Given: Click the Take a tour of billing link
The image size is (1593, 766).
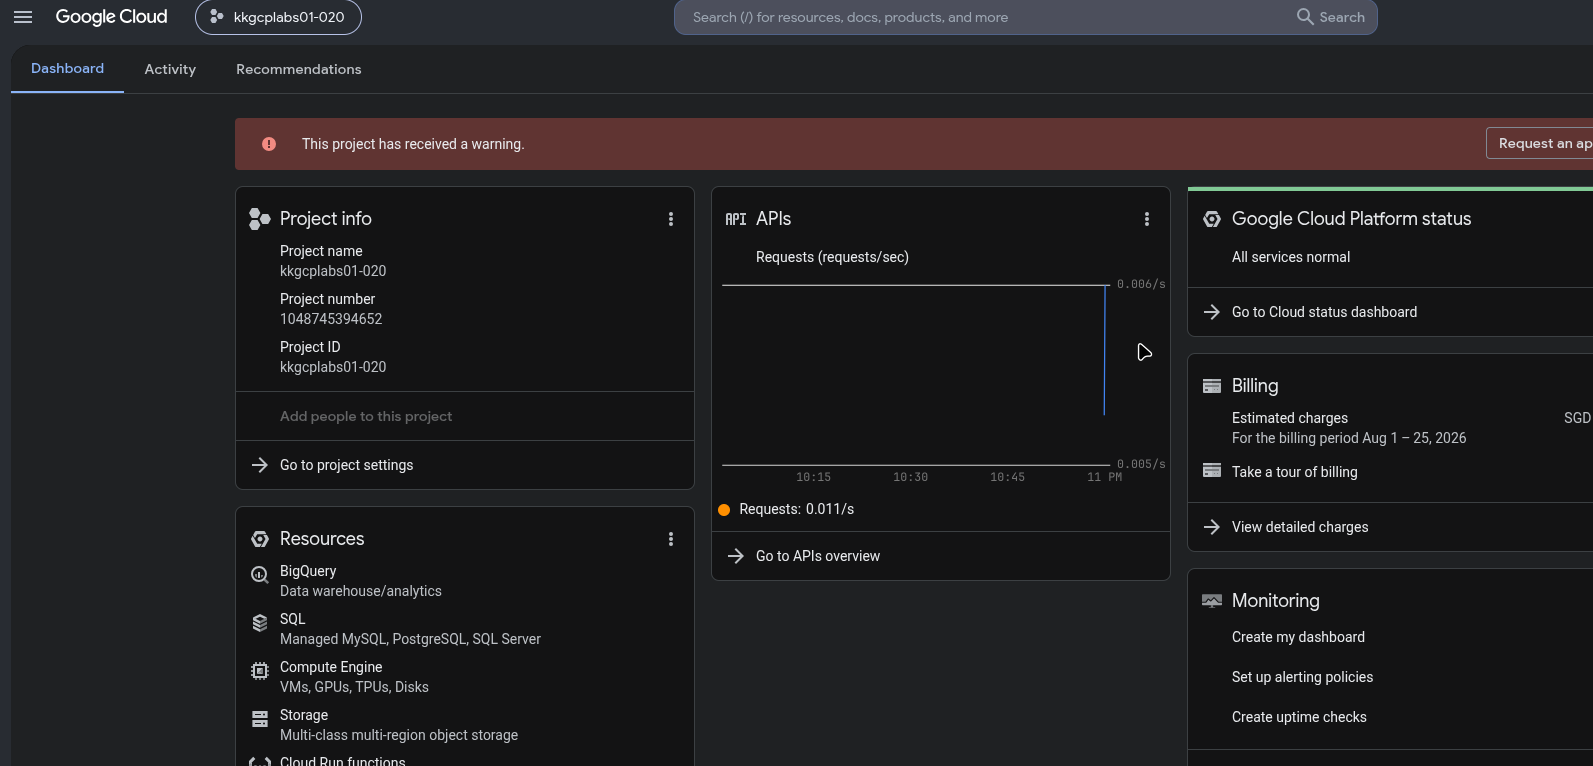Looking at the screenshot, I should pyautogui.click(x=1295, y=472).
